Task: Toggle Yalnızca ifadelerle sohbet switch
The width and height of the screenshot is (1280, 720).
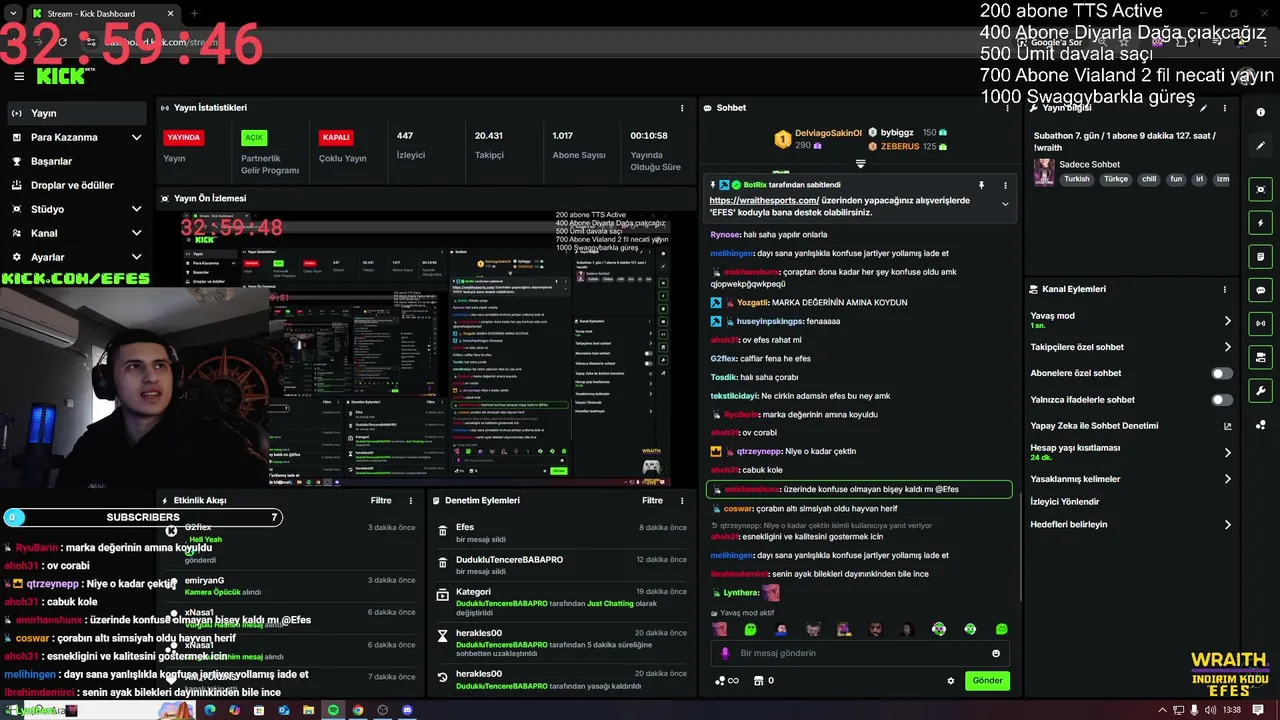Action: point(1222,399)
